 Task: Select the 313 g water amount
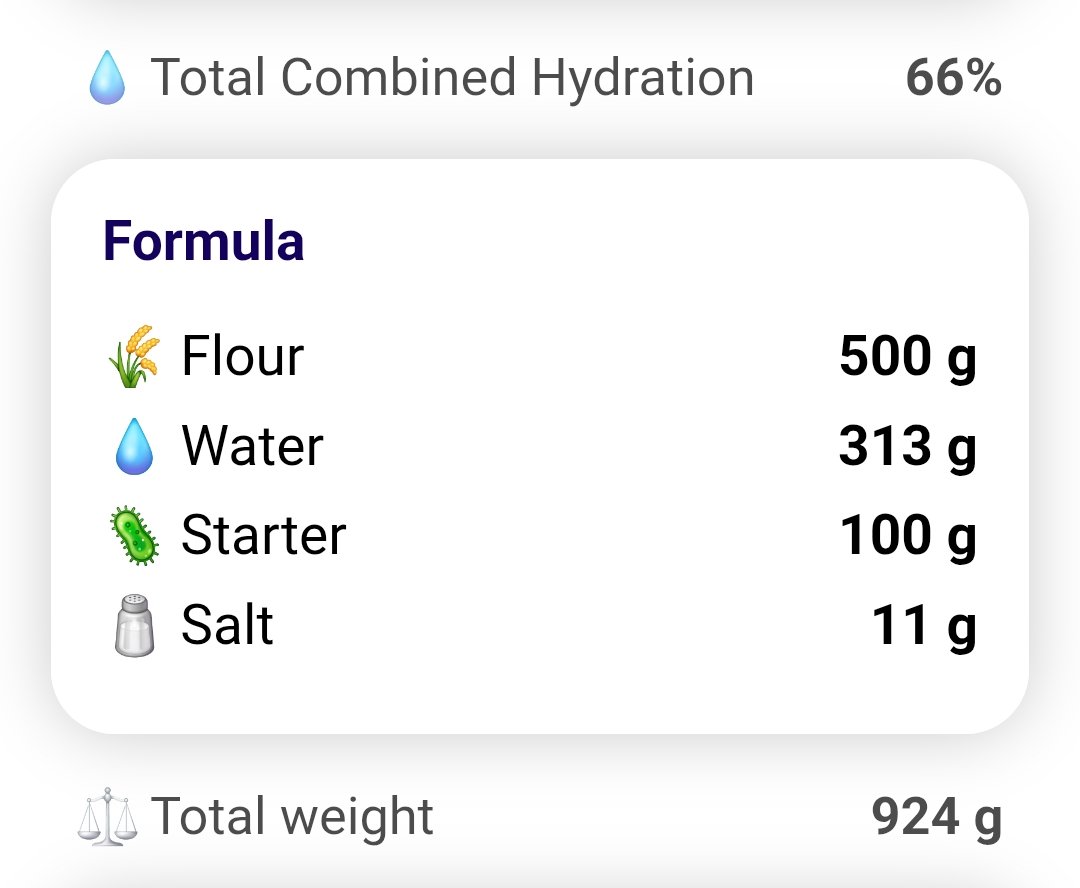[908, 447]
